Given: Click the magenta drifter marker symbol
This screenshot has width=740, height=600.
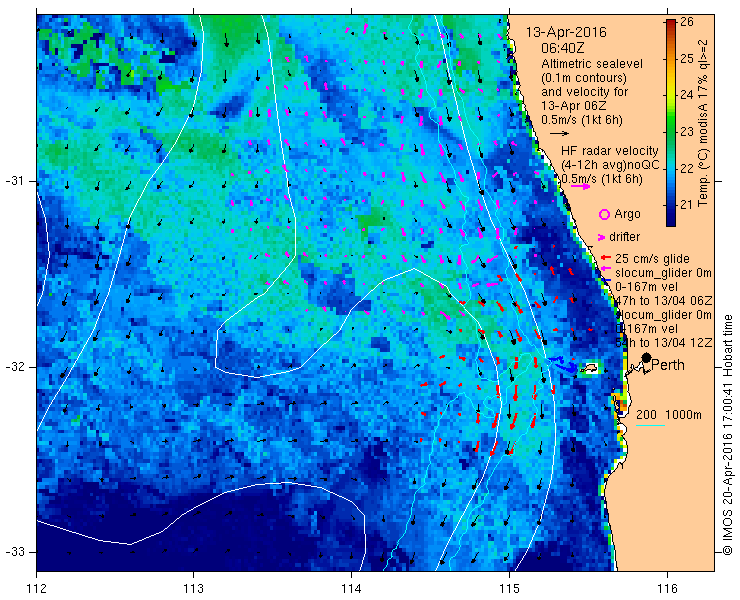Looking at the screenshot, I should [601, 237].
